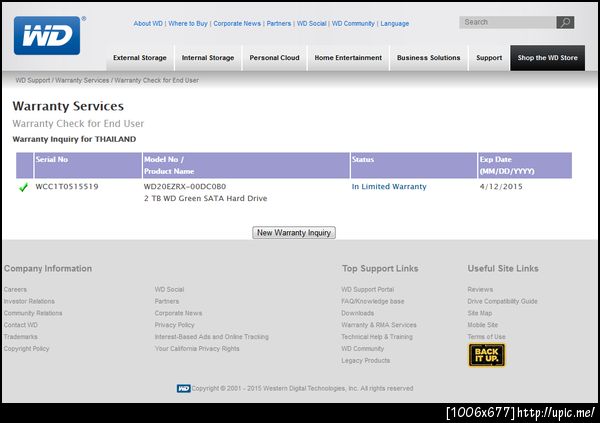Open Your California Privacy Rights link
Screen dimensions: 600x423
[197, 349]
